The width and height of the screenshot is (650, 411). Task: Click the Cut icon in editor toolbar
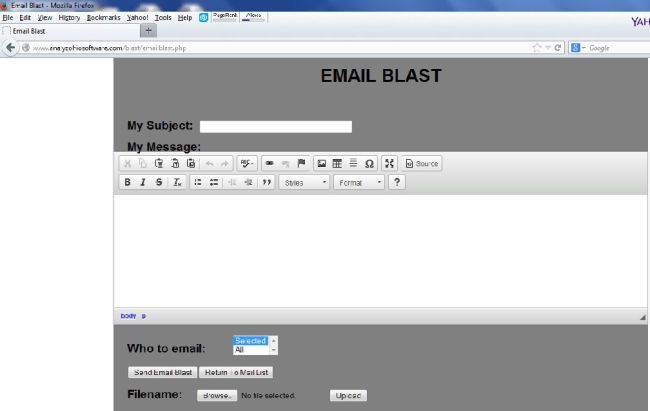click(128, 164)
